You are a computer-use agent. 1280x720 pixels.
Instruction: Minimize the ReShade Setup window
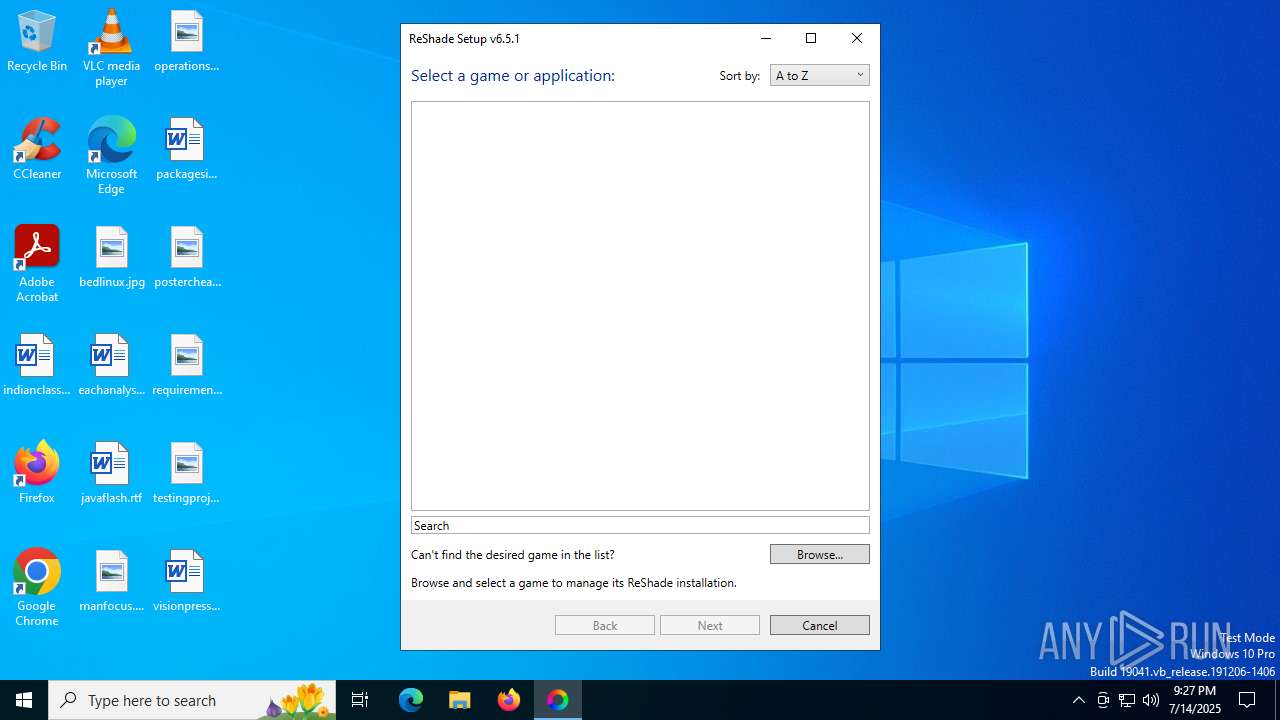click(x=766, y=39)
